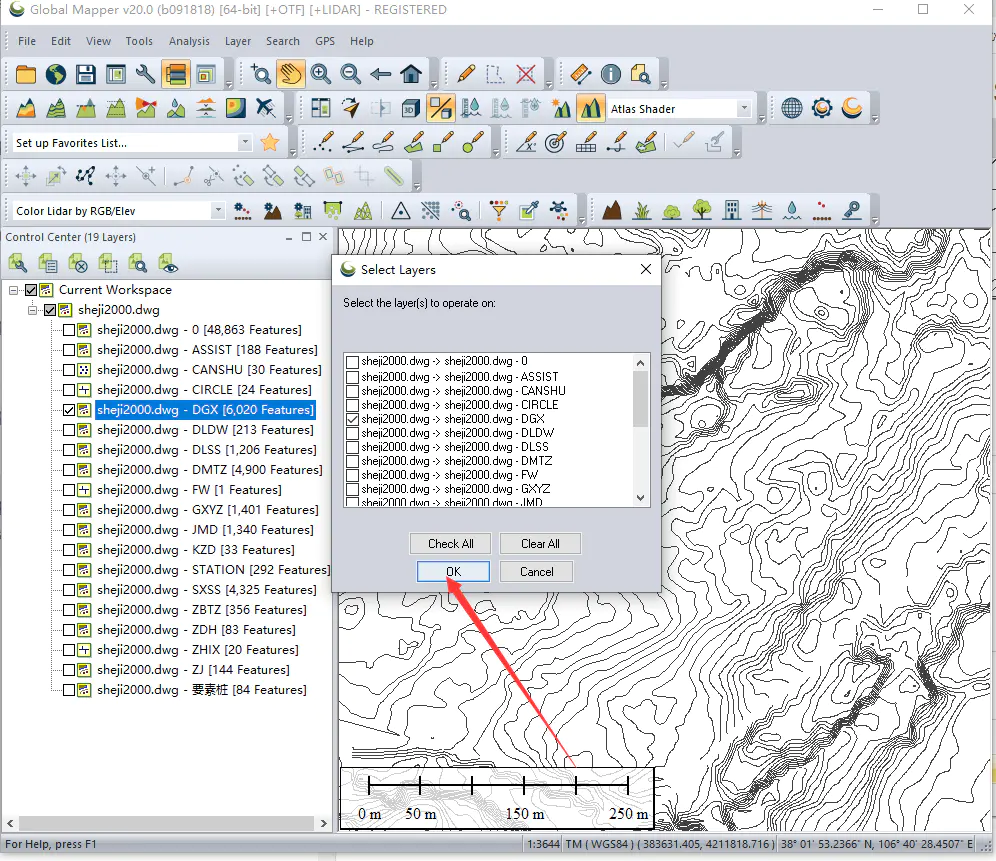Activate the Measure ruler tool
The height and width of the screenshot is (861, 996).
coord(581,74)
